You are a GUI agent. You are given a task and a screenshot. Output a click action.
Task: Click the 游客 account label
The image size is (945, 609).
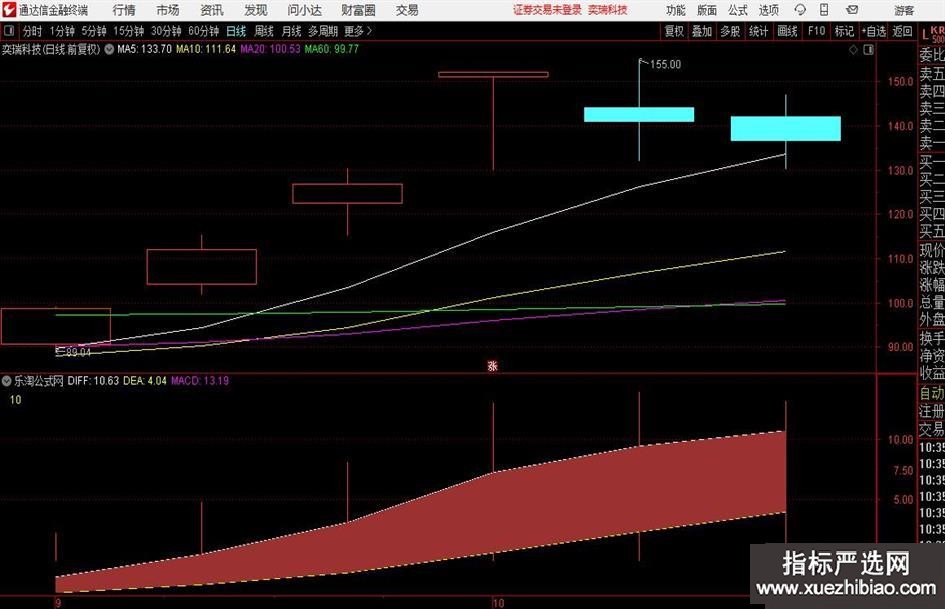[904, 10]
